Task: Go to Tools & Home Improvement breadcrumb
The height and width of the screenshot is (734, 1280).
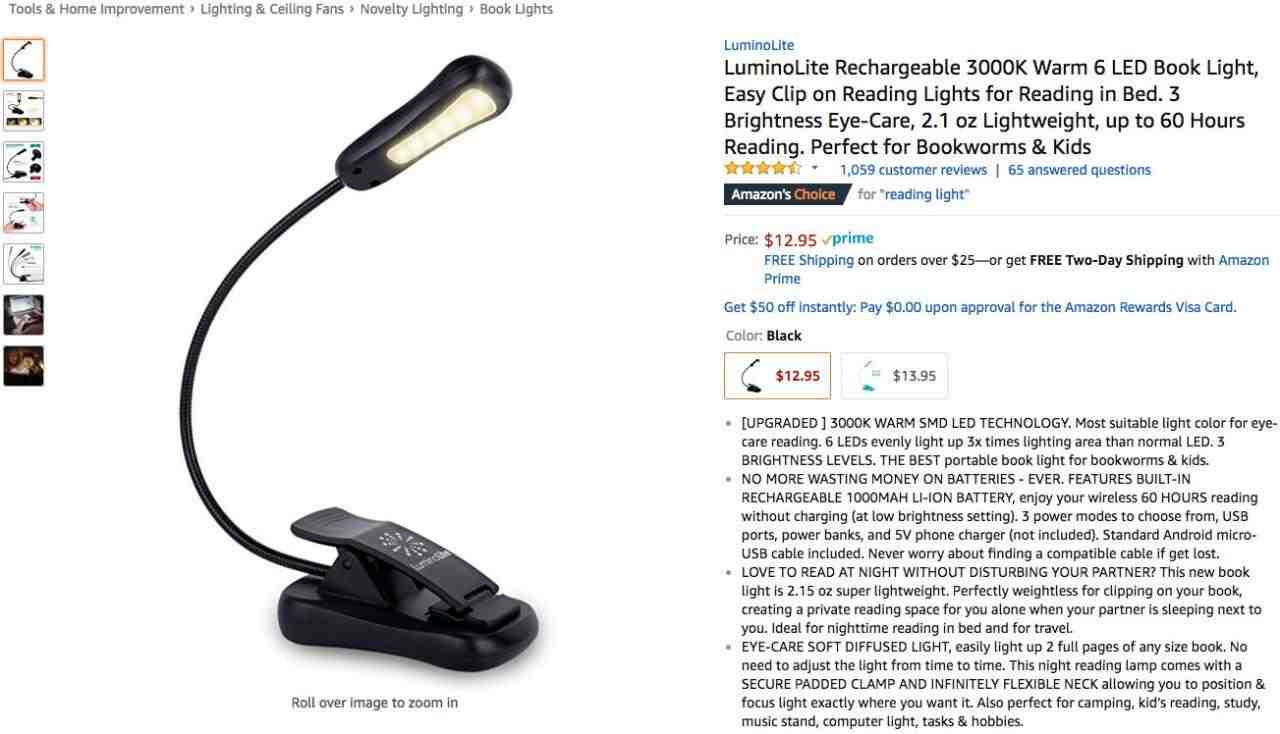Action: pos(96,9)
